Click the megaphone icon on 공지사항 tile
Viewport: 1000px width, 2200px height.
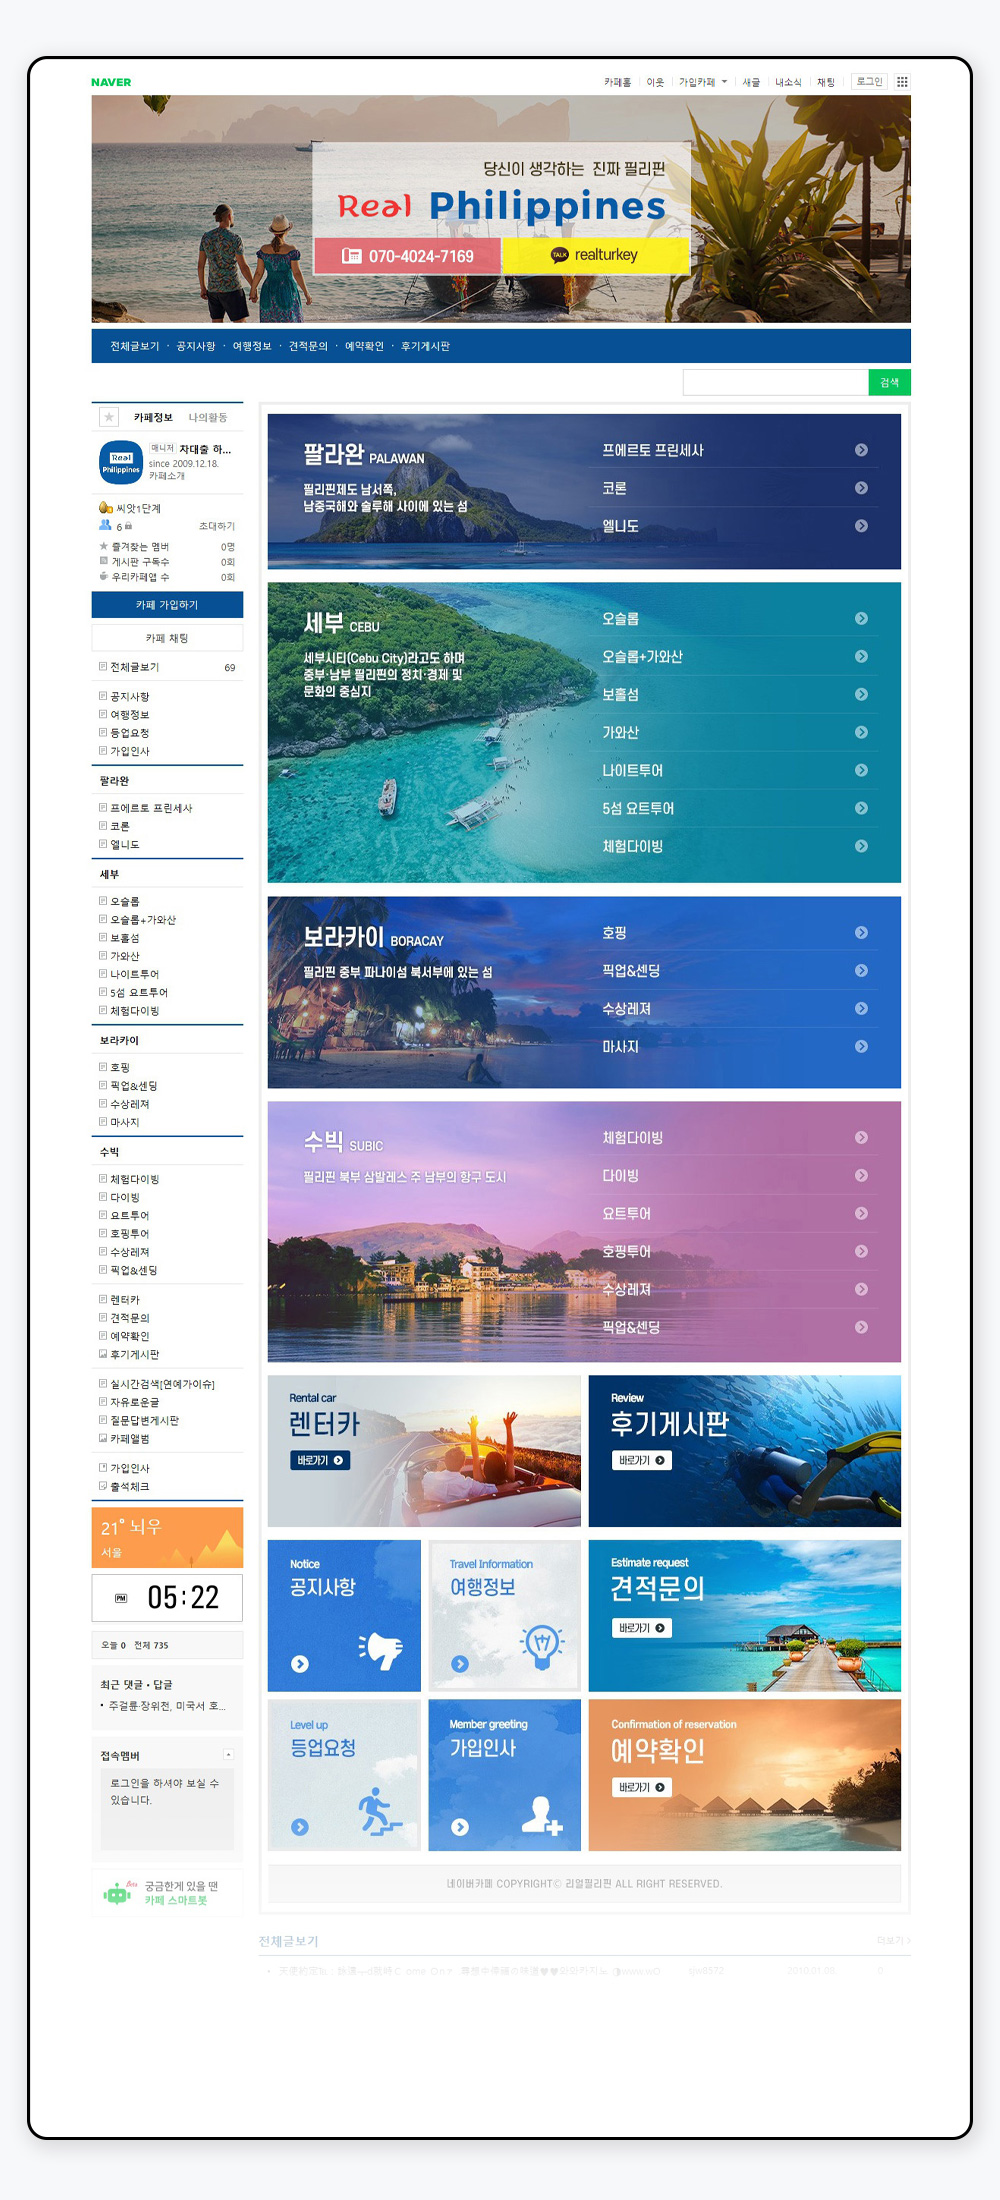coord(381,1650)
